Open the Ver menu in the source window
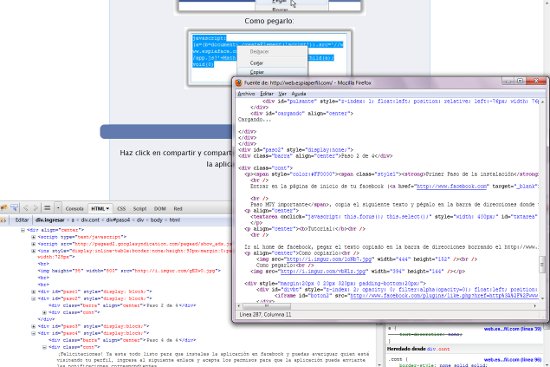This screenshot has height=367, width=550. (x=282, y=94)
